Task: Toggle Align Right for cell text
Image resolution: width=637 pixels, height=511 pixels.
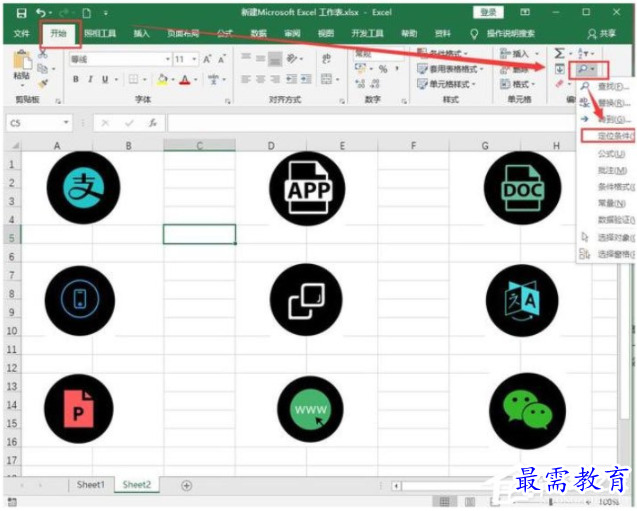Action: 275,79
